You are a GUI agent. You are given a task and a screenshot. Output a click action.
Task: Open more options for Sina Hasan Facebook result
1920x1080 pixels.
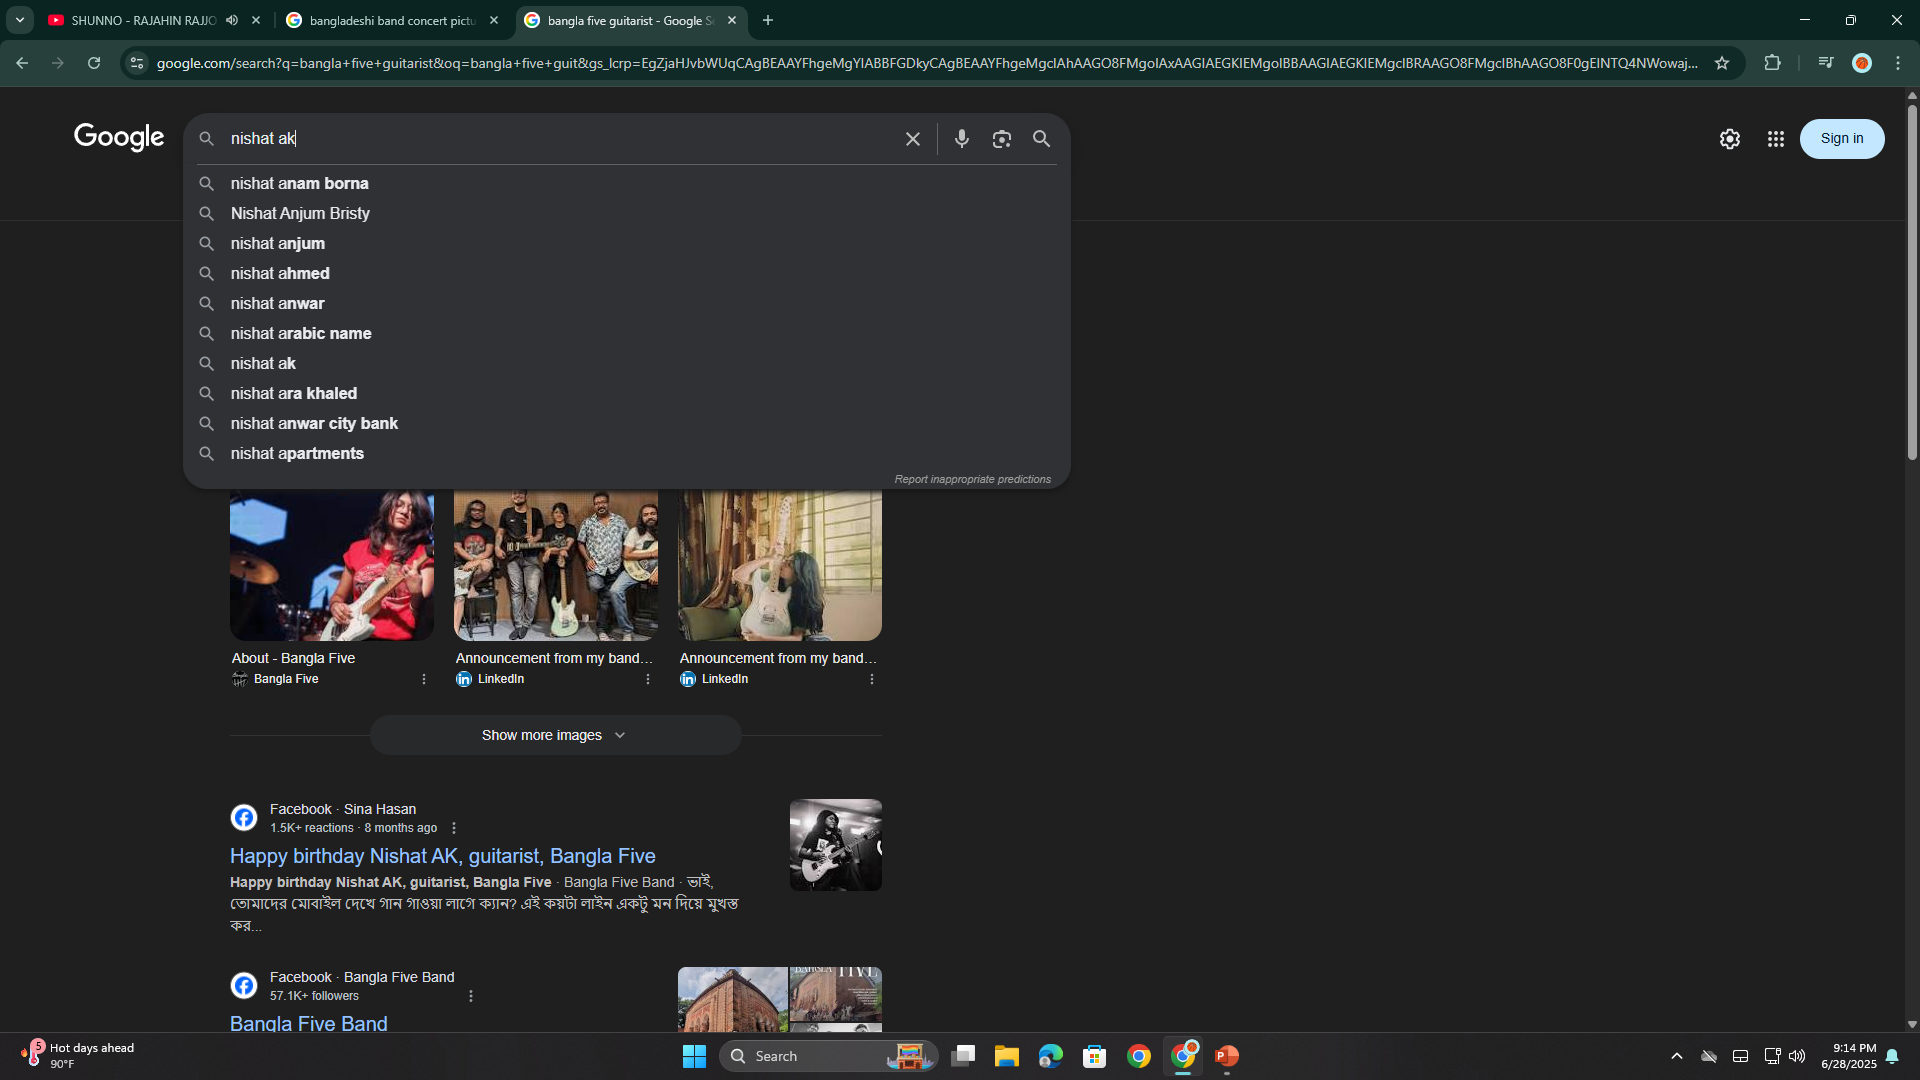pos(454,828)
